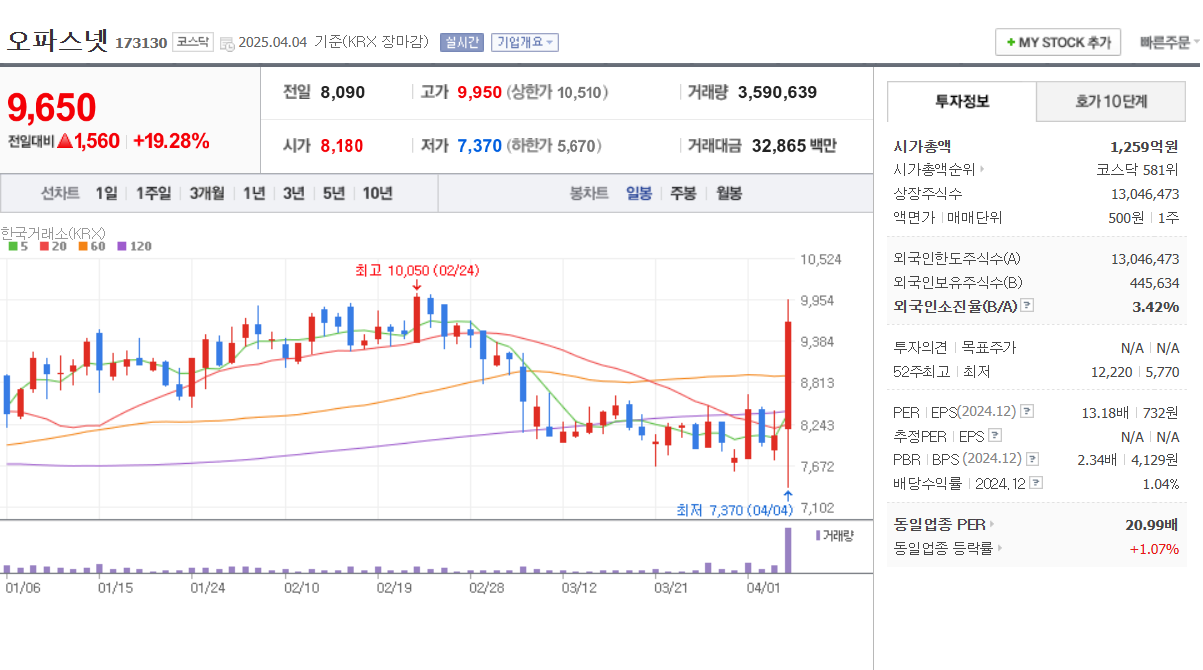Show the 주봉 weekly candle chart
Viewport: 1203px width, 670px height.
pos(683,193)
